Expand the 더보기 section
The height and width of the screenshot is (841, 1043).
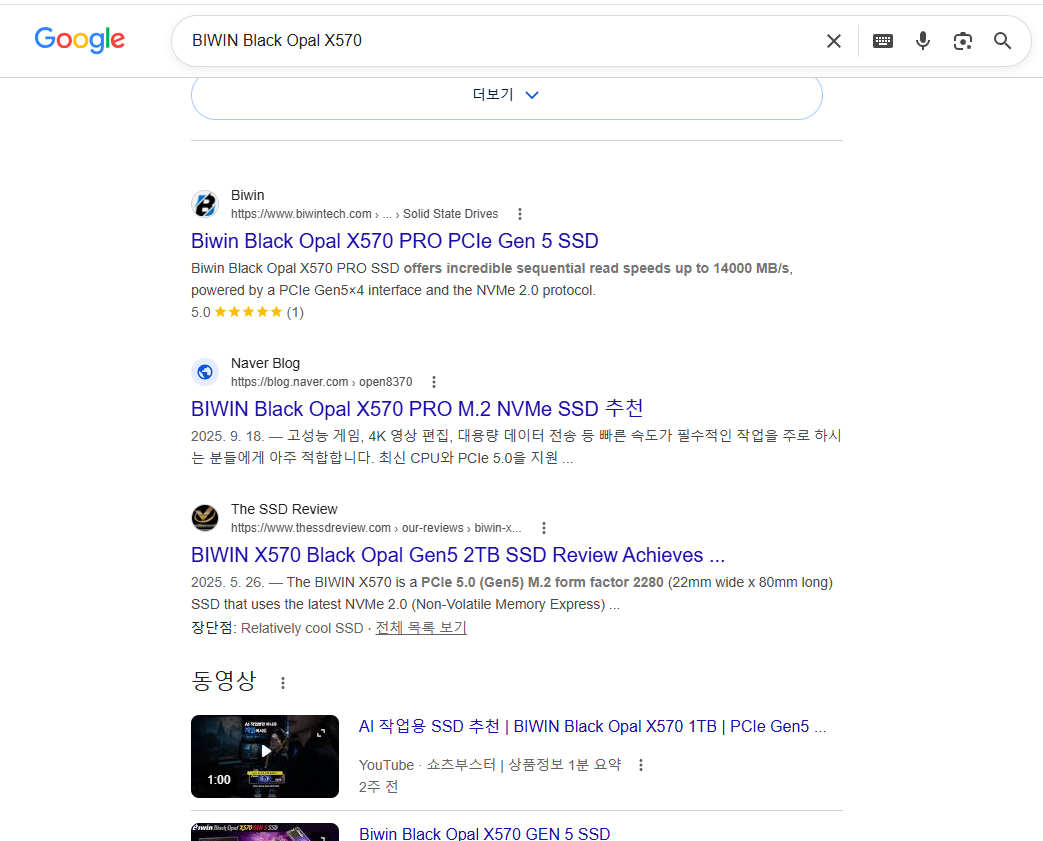pos(507,96)
